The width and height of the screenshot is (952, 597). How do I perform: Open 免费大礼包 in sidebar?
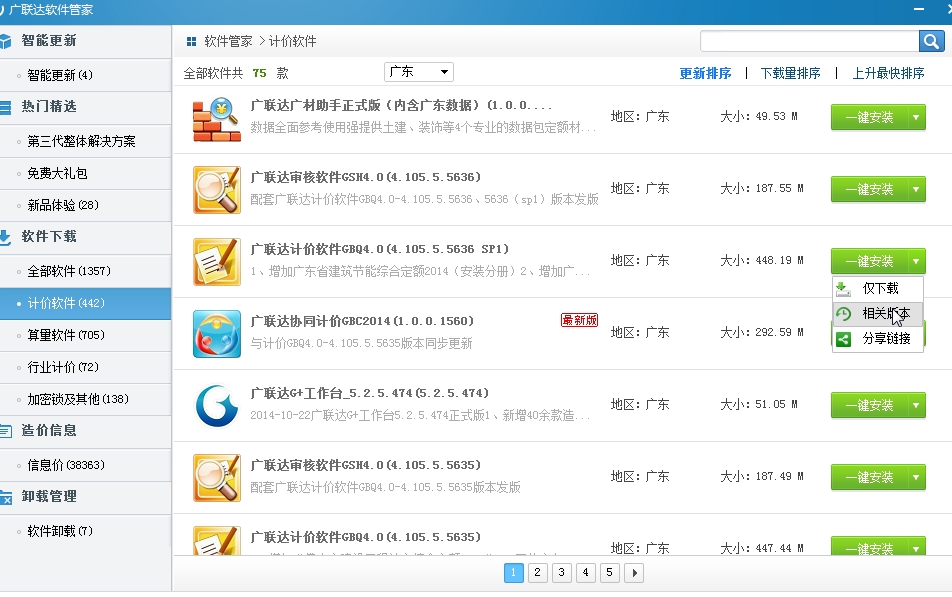[85, 174]
